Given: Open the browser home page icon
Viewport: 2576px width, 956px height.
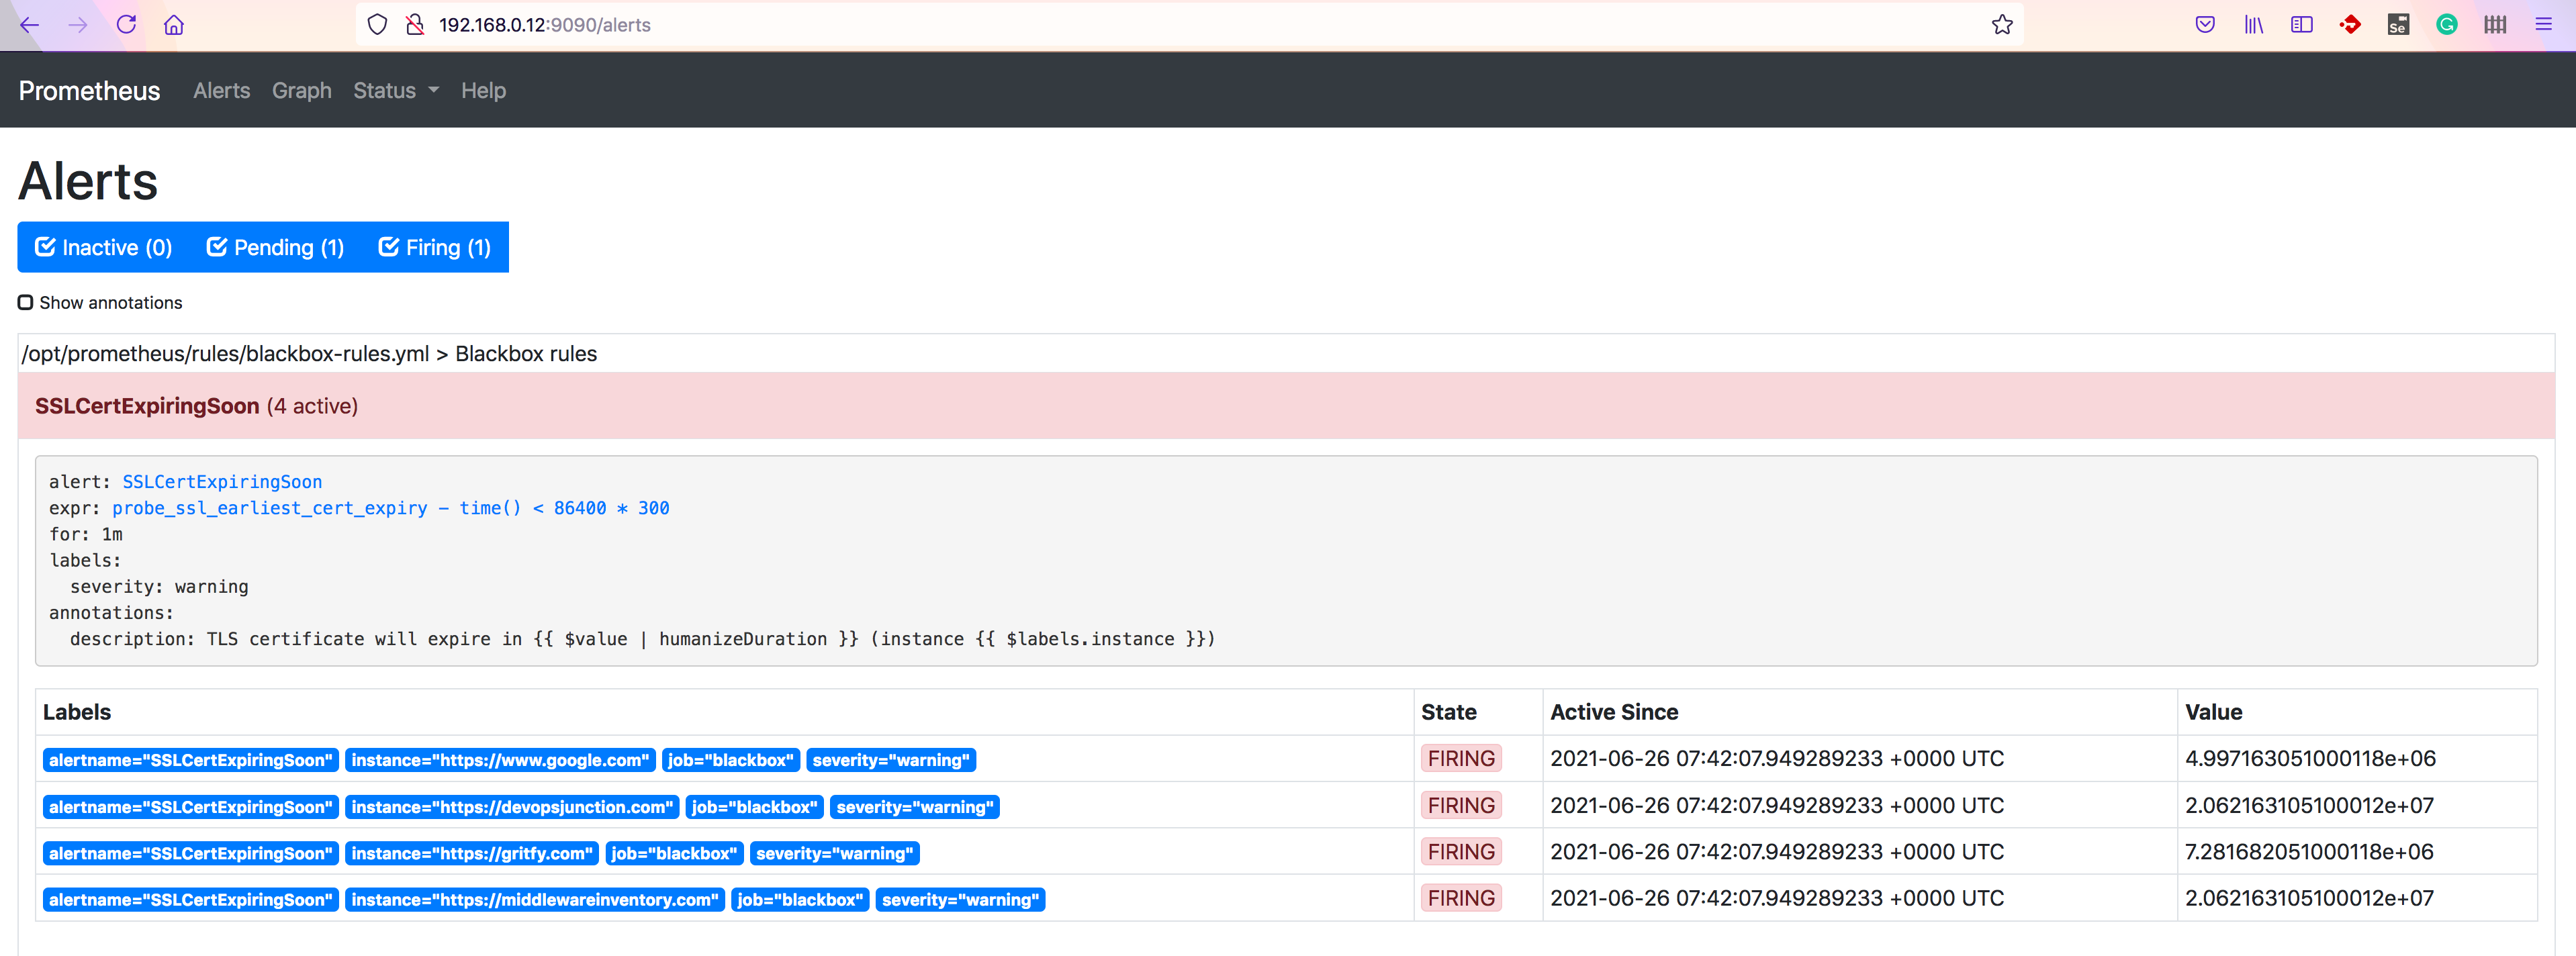Looking at the screenshot, I should (174, 25).
